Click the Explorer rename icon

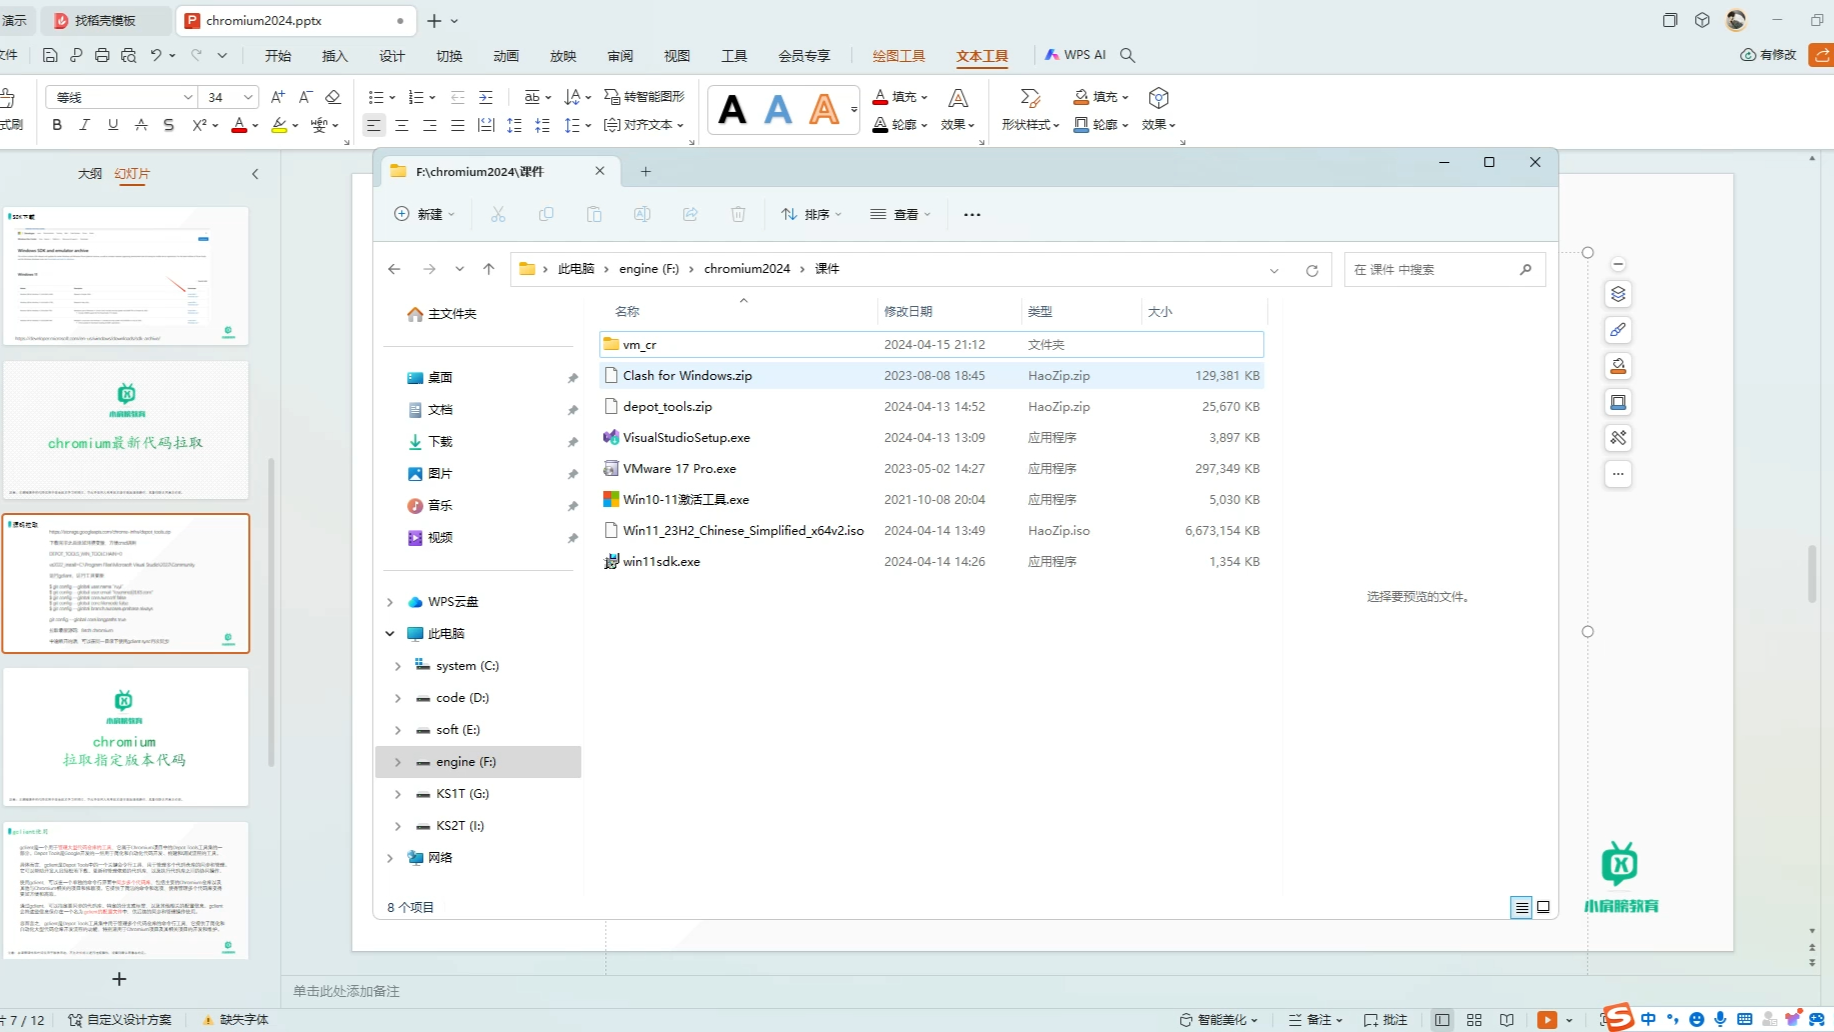(642, 214)
